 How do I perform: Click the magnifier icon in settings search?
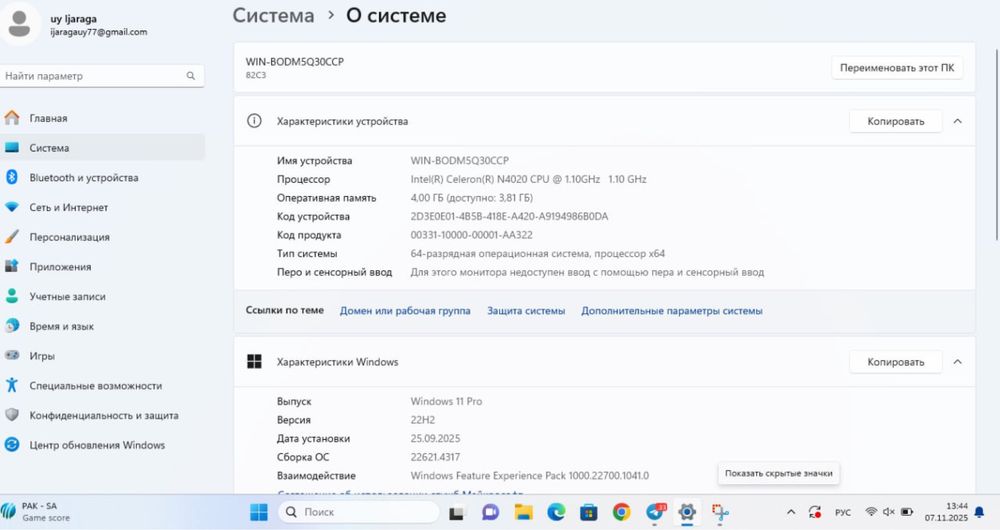click(x=191, y=76)
